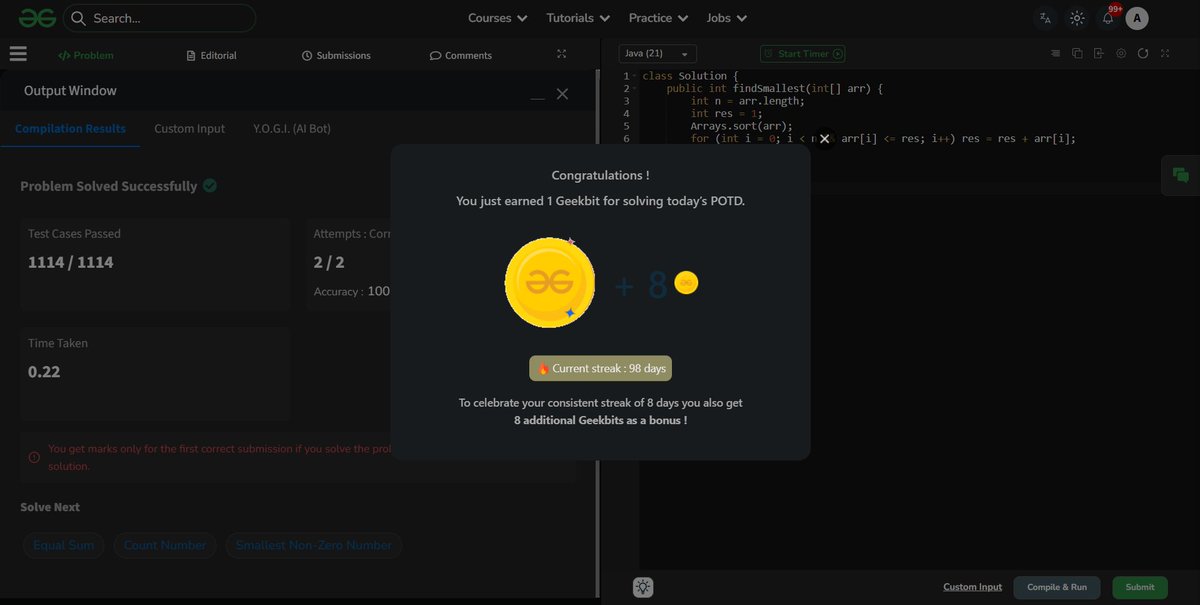Image resolution: width=1200 pixels, height=605 pixels.
Task: Expand the Practice menu
Action: click(x=658, y=18)
